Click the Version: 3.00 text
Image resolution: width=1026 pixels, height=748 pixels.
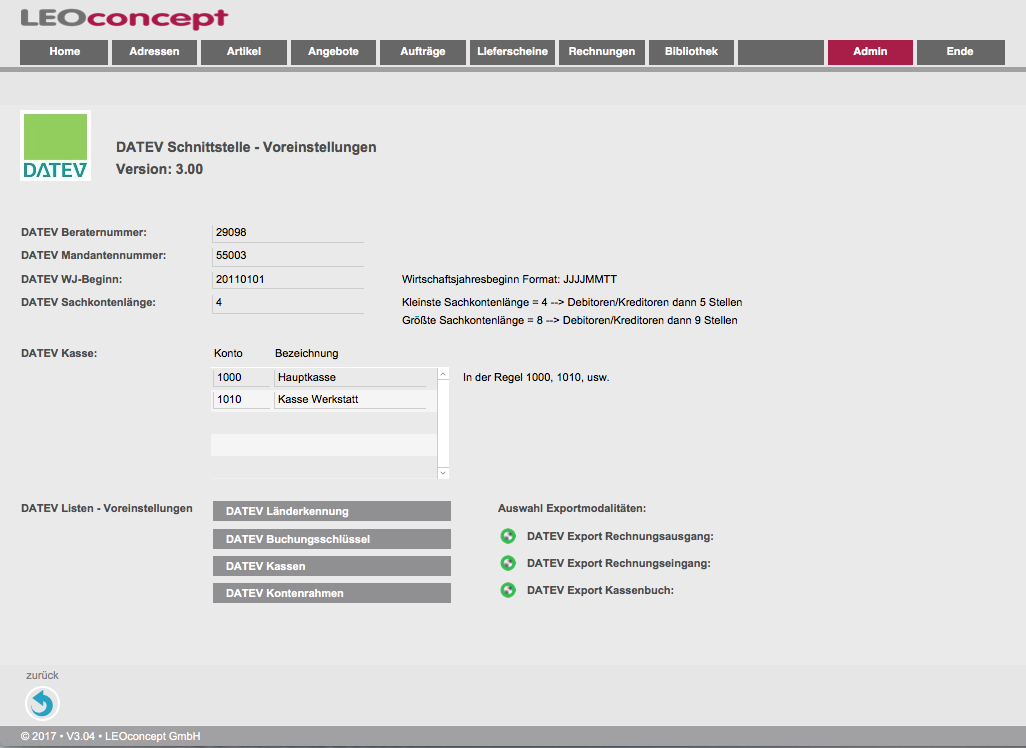click(x=160, y=169)
